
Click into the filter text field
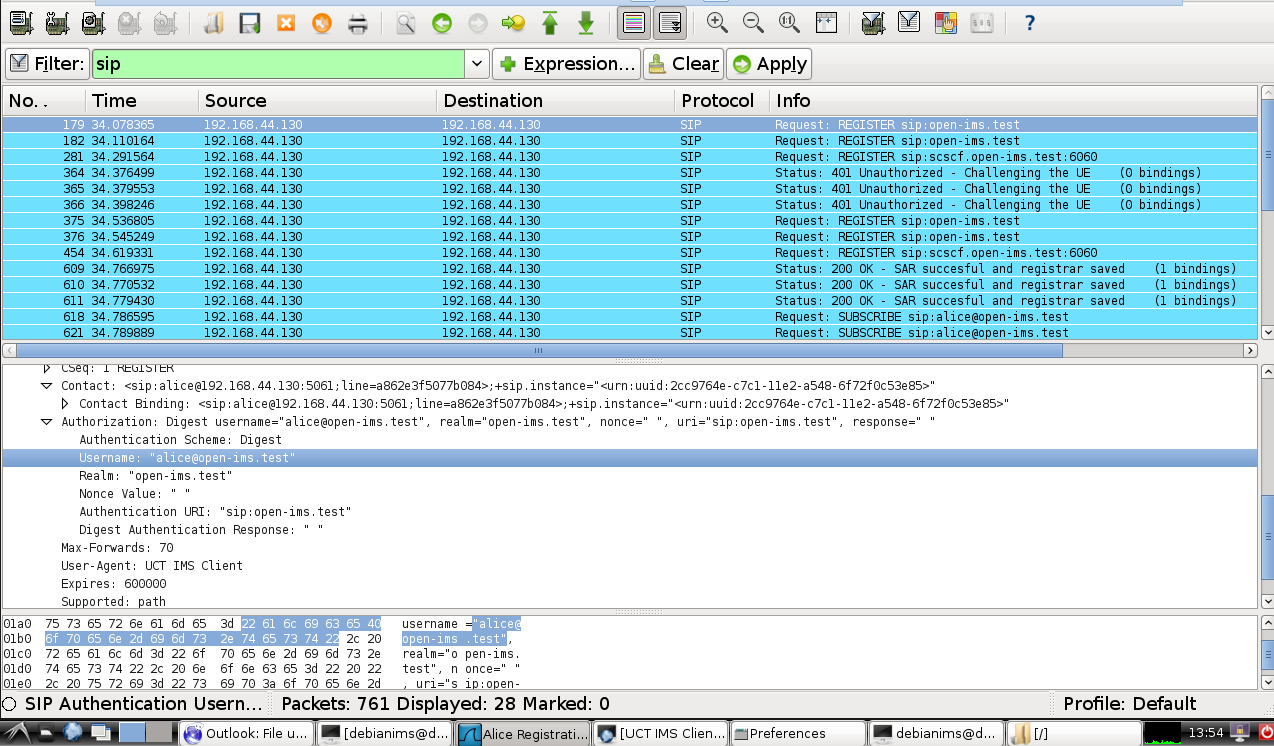click(x=279, y=64)
